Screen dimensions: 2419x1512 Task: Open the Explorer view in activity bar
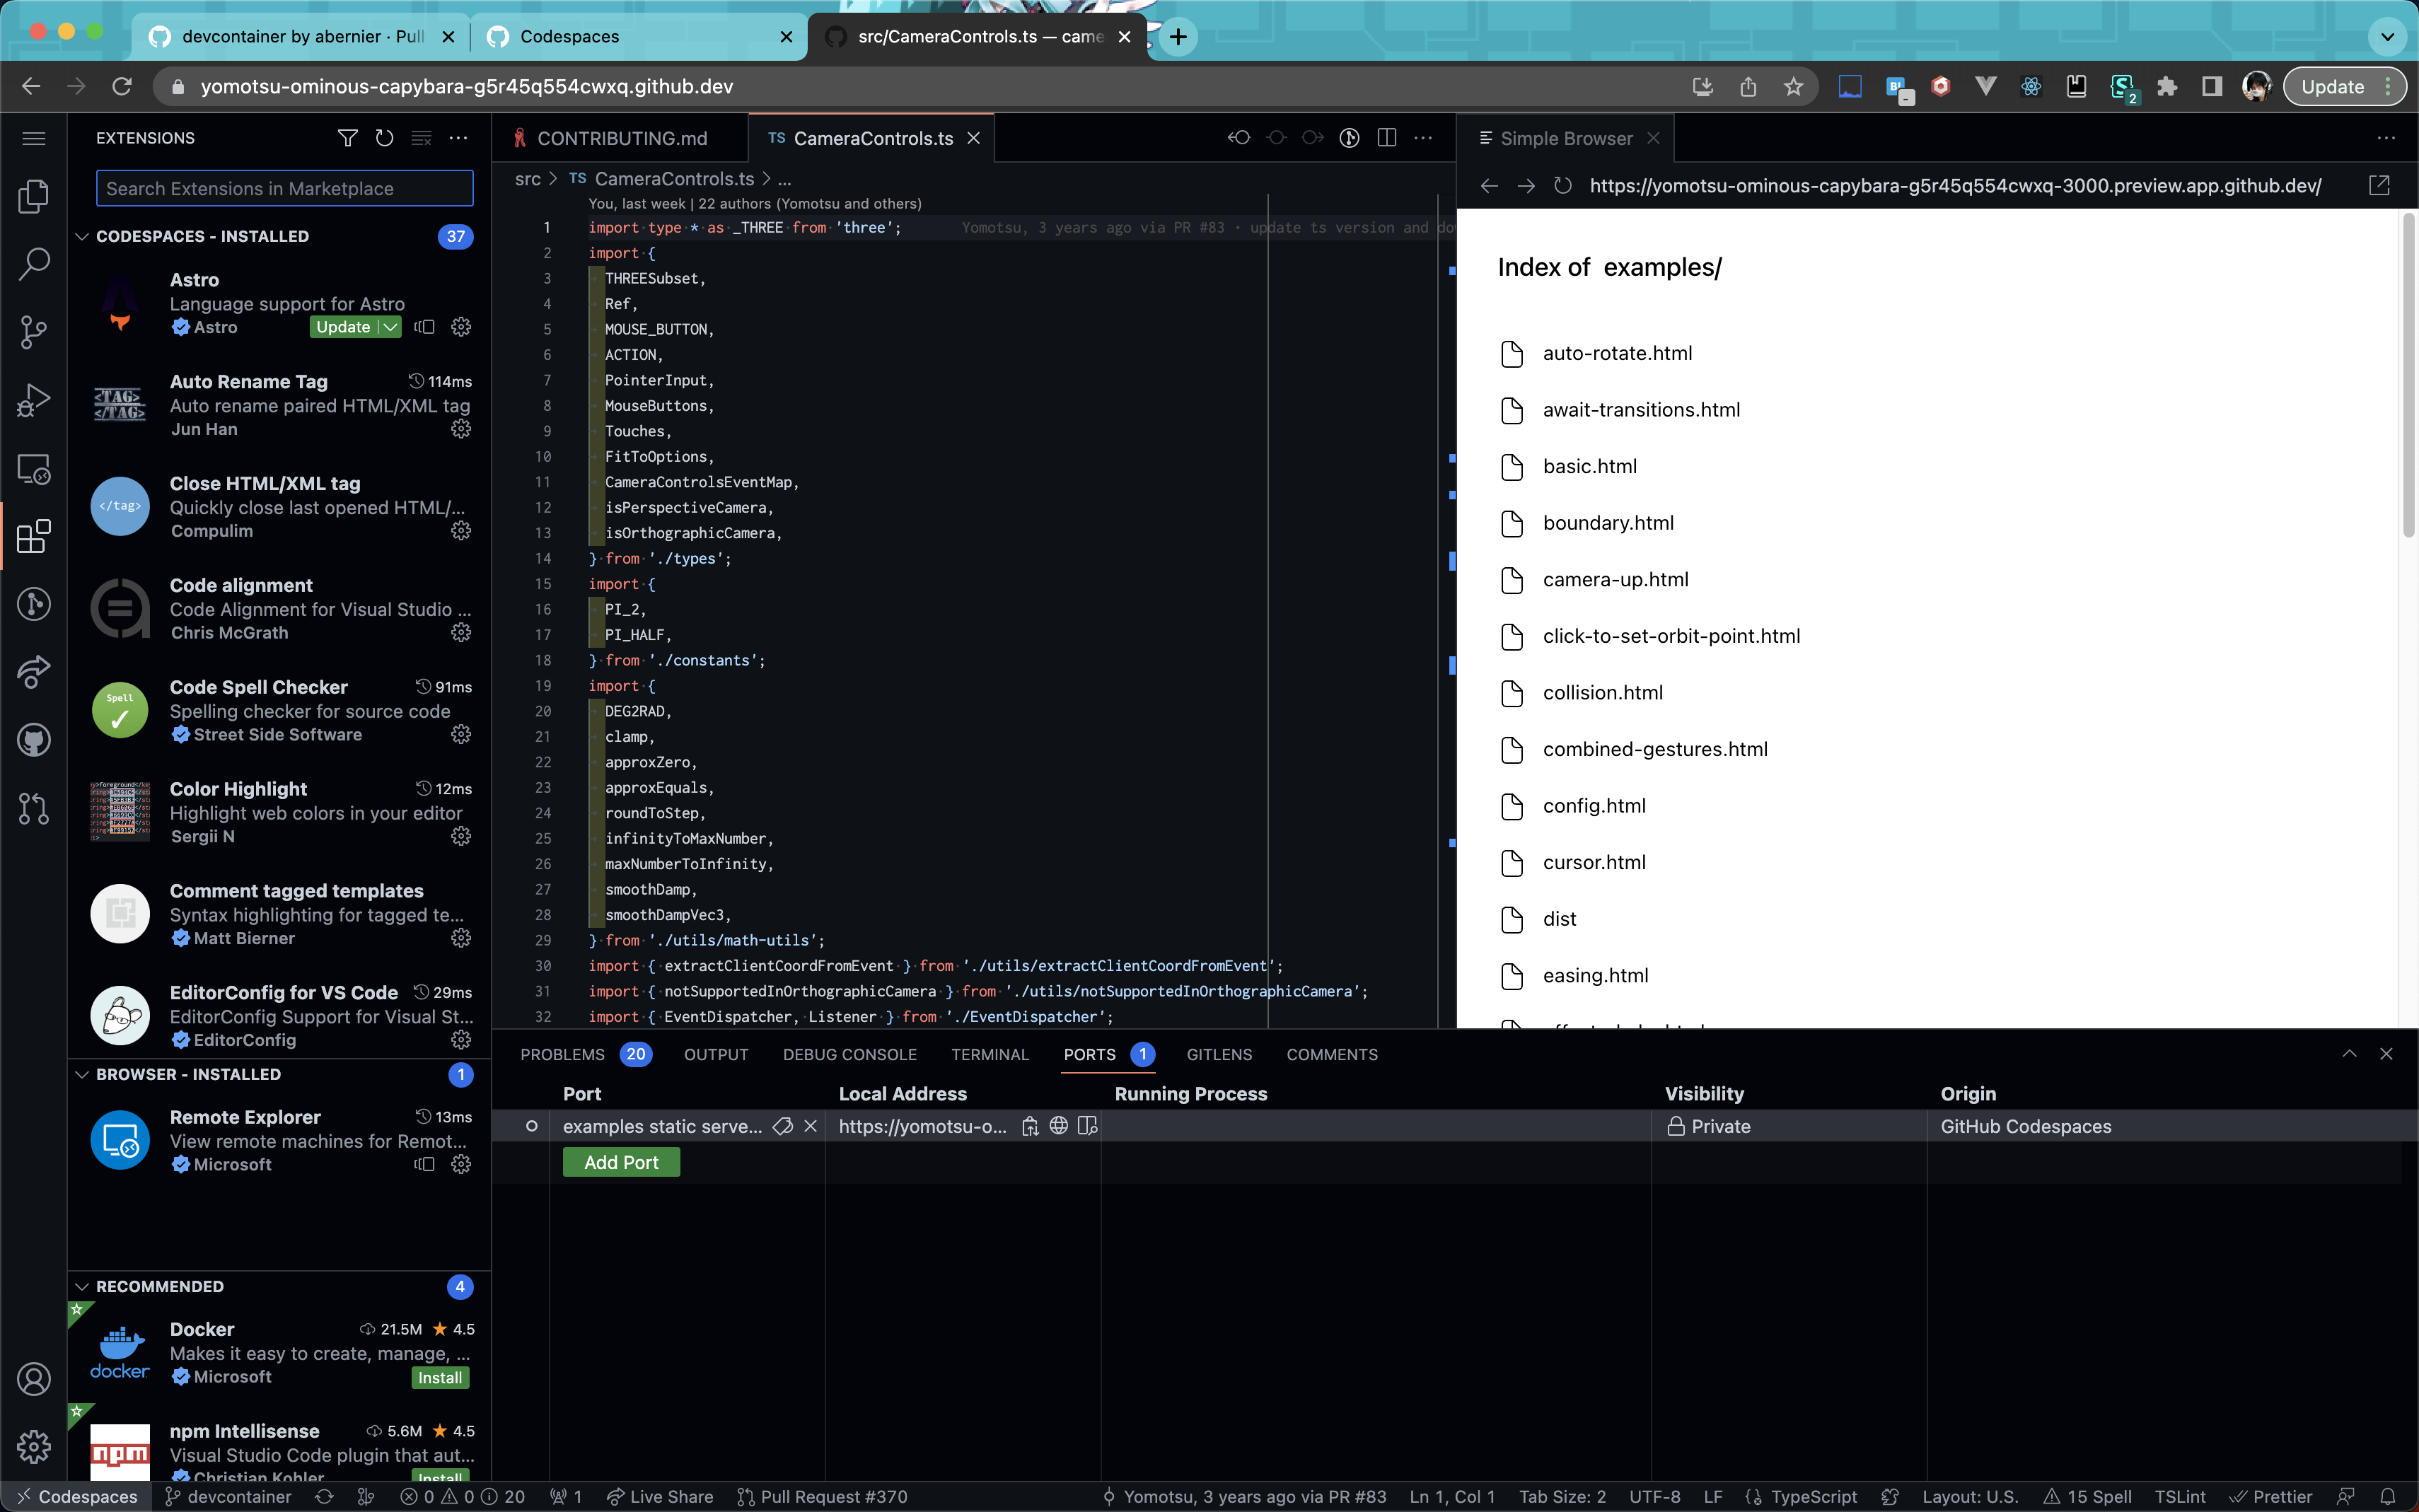34,196
